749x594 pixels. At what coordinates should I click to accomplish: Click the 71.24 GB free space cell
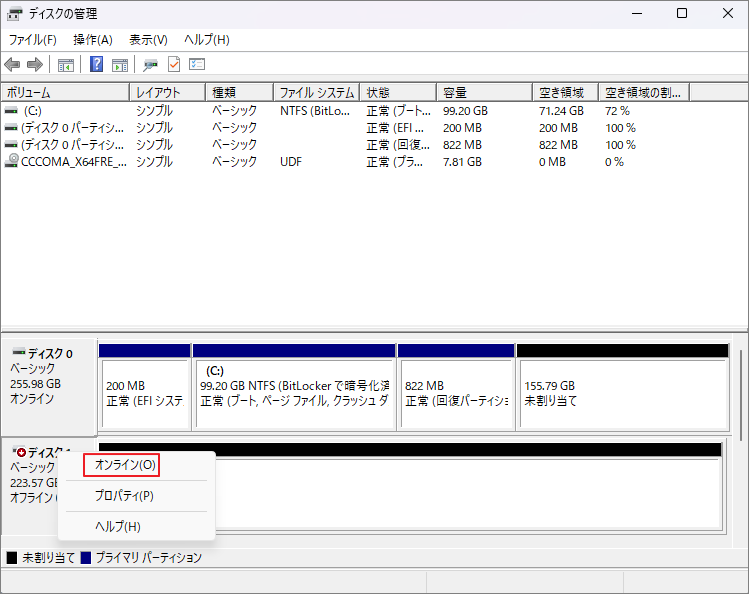point(561,111)
